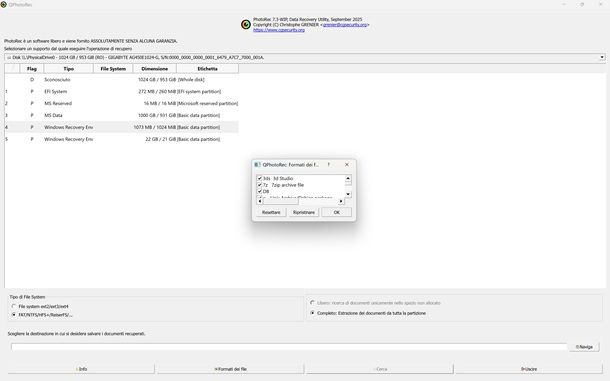The image size is (610, 381).
Task: Close the Formati dei file dialog
Action: 347,165
